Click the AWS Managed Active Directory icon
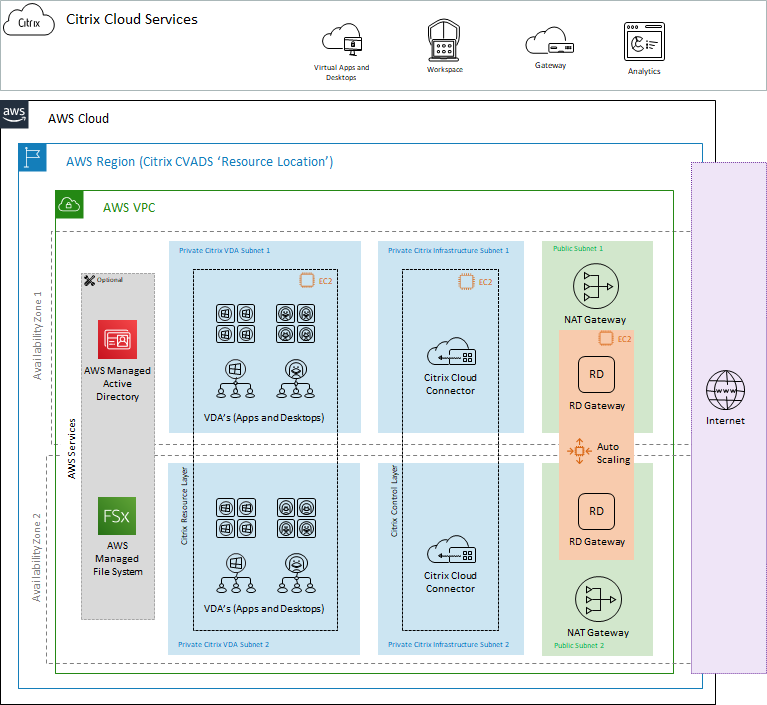The width and height of the screenshot is (767, 705). click(117, 339)
